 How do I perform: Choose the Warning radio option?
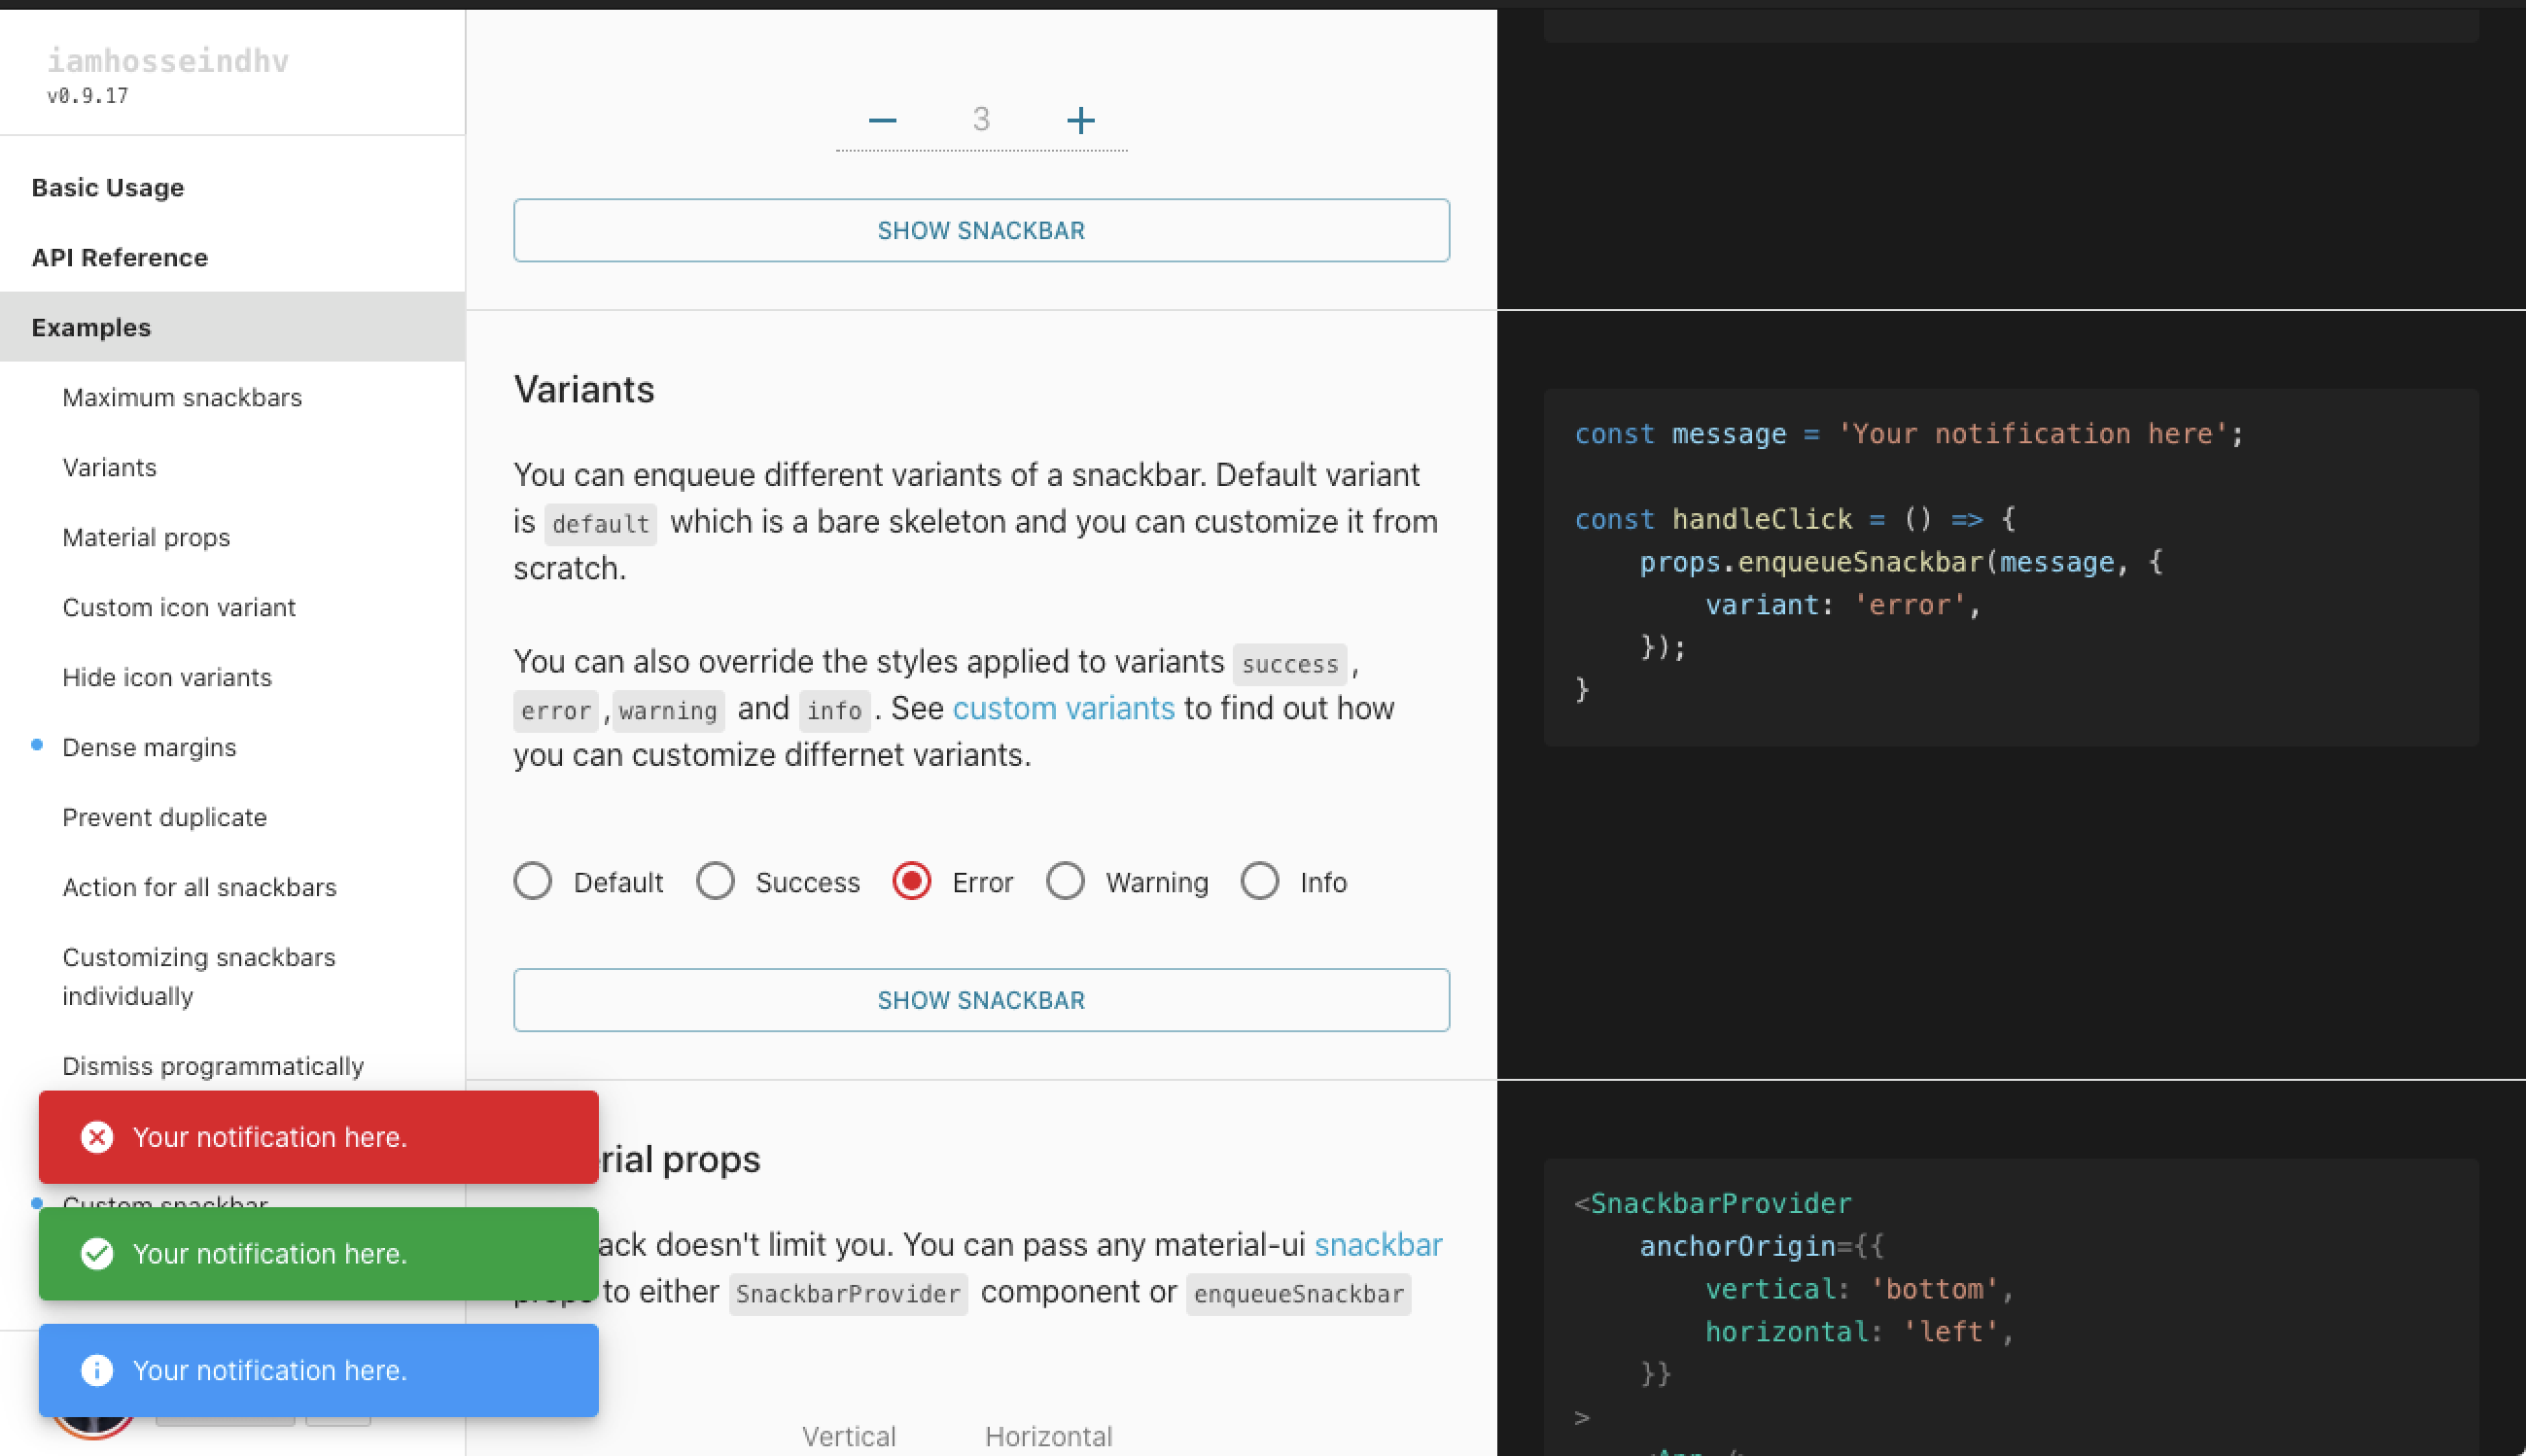pos(1065,881)
